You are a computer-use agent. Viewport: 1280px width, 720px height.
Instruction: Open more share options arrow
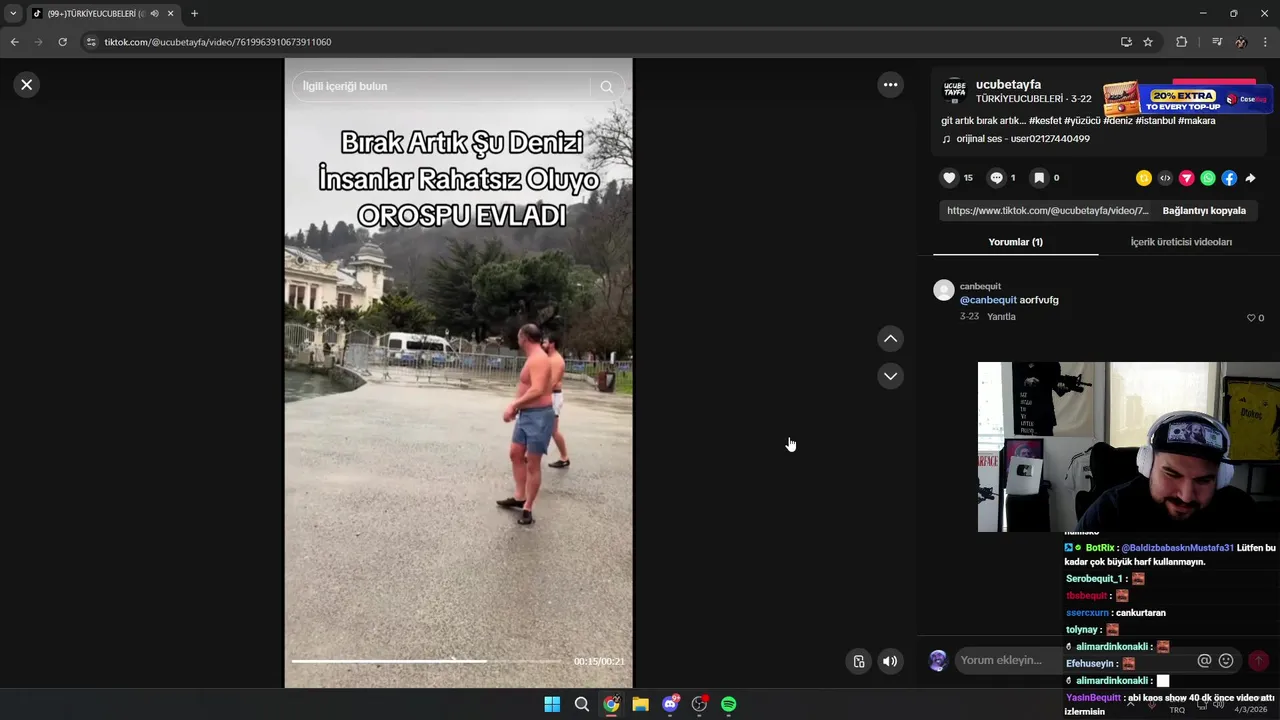click(1250, 178)
